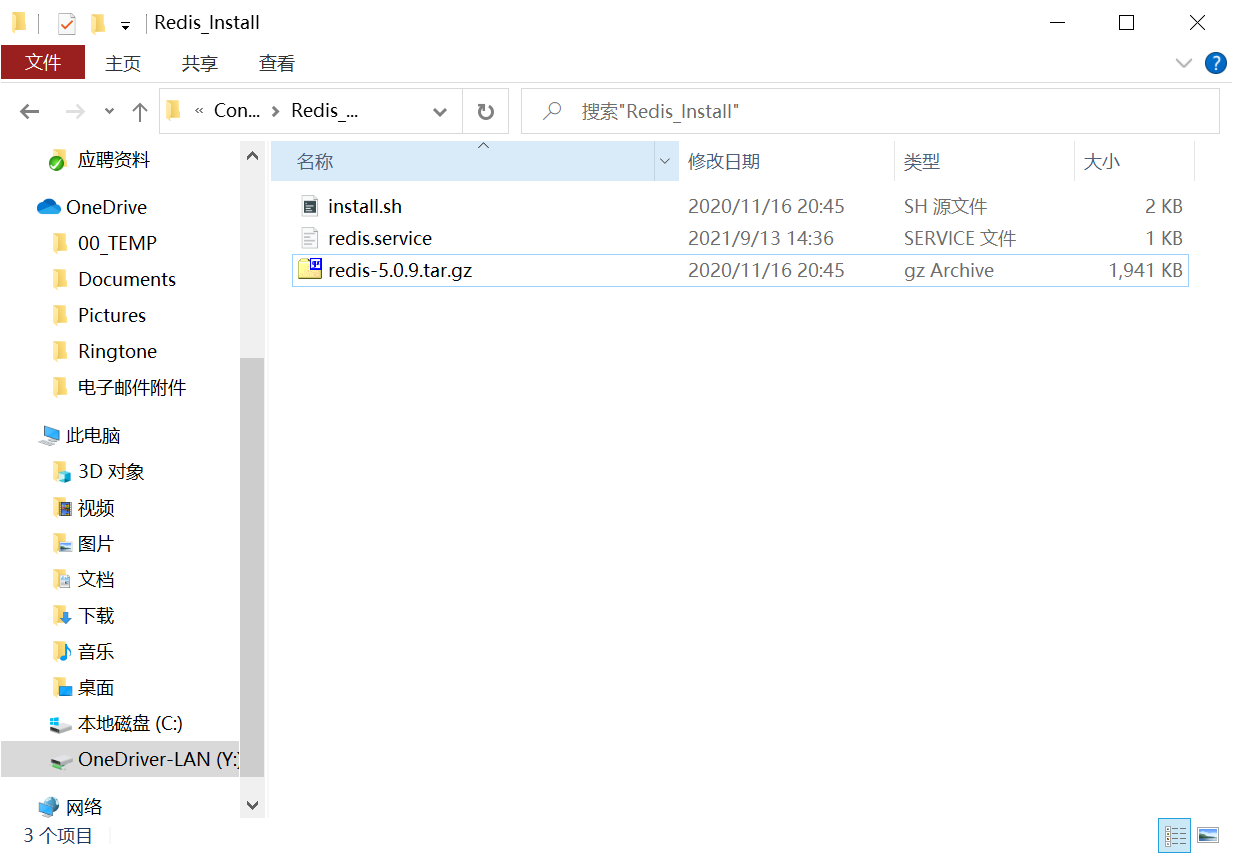Sort by the 大小 column header

pyautogui.click(x=1134, y=161)
